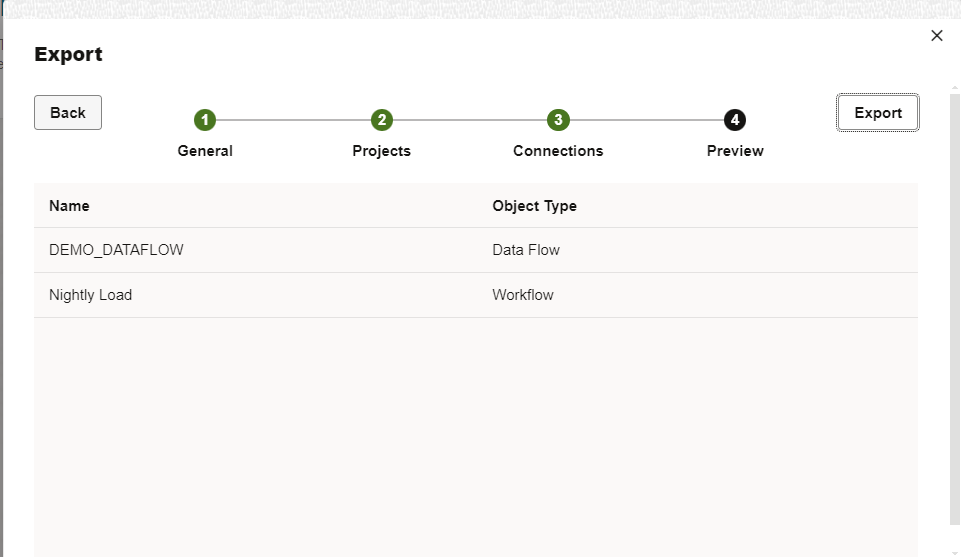Screen dimensions: 961x557
Task: Click the Object Type column header
Action: point(534,206)
